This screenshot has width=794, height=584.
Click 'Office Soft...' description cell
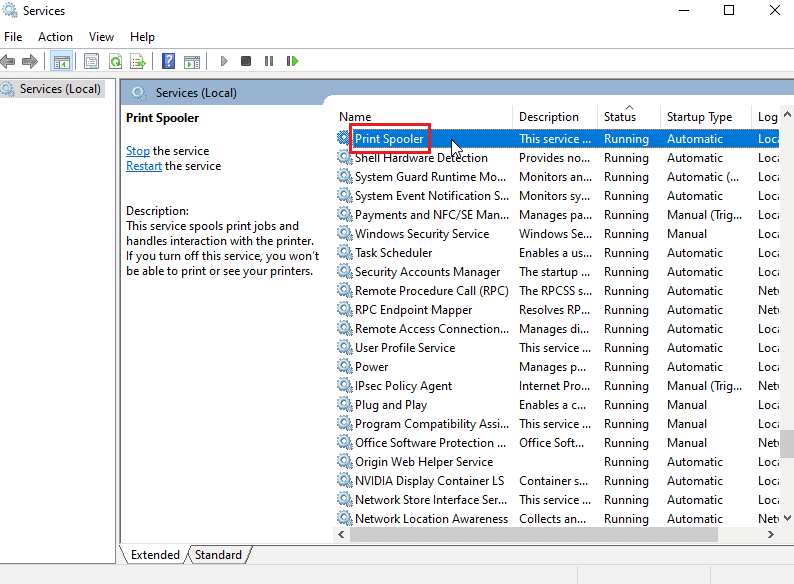pos(551,443)
